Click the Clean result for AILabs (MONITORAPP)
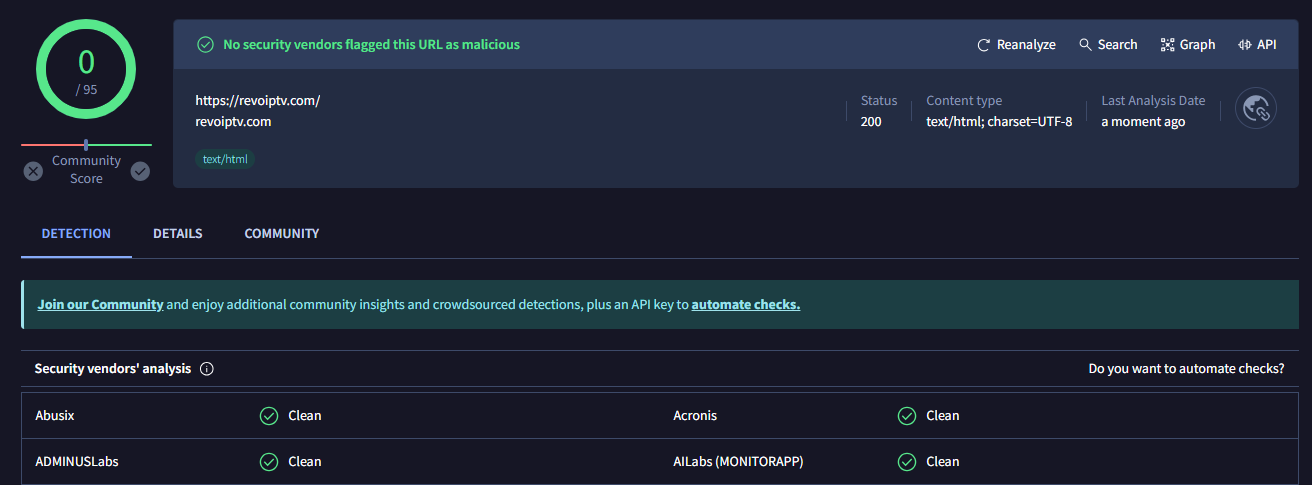The height and width of the screenshot is (485, 1312). point(943,462)
